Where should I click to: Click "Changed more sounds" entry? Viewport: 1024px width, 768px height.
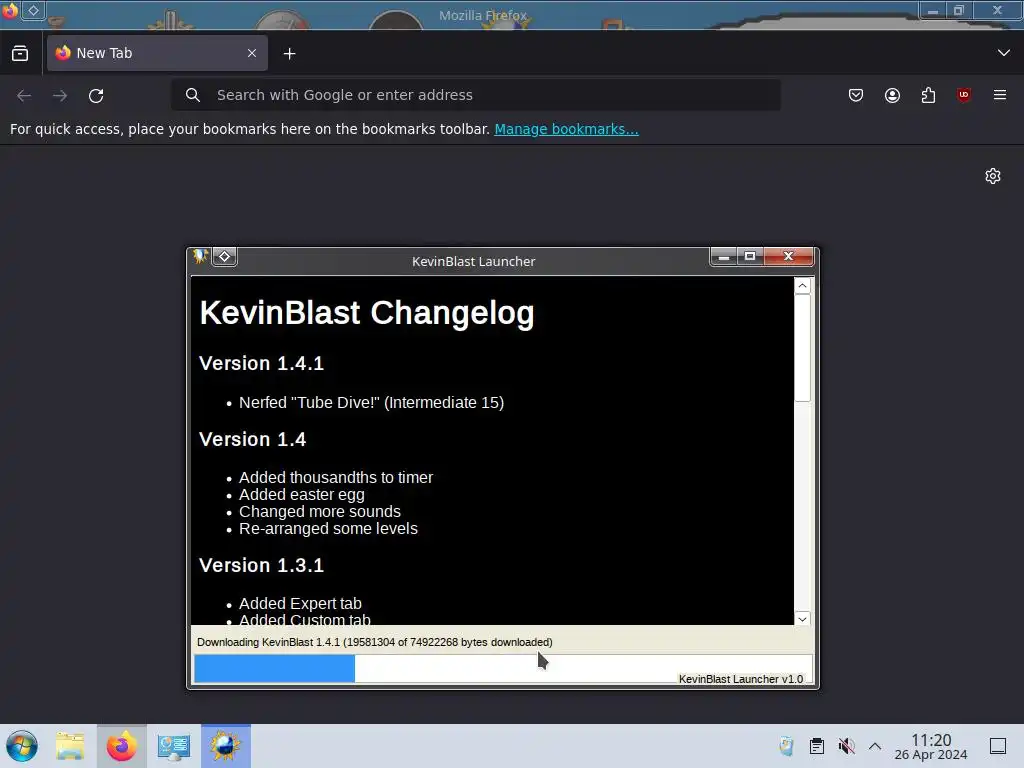tap(320, 512)
